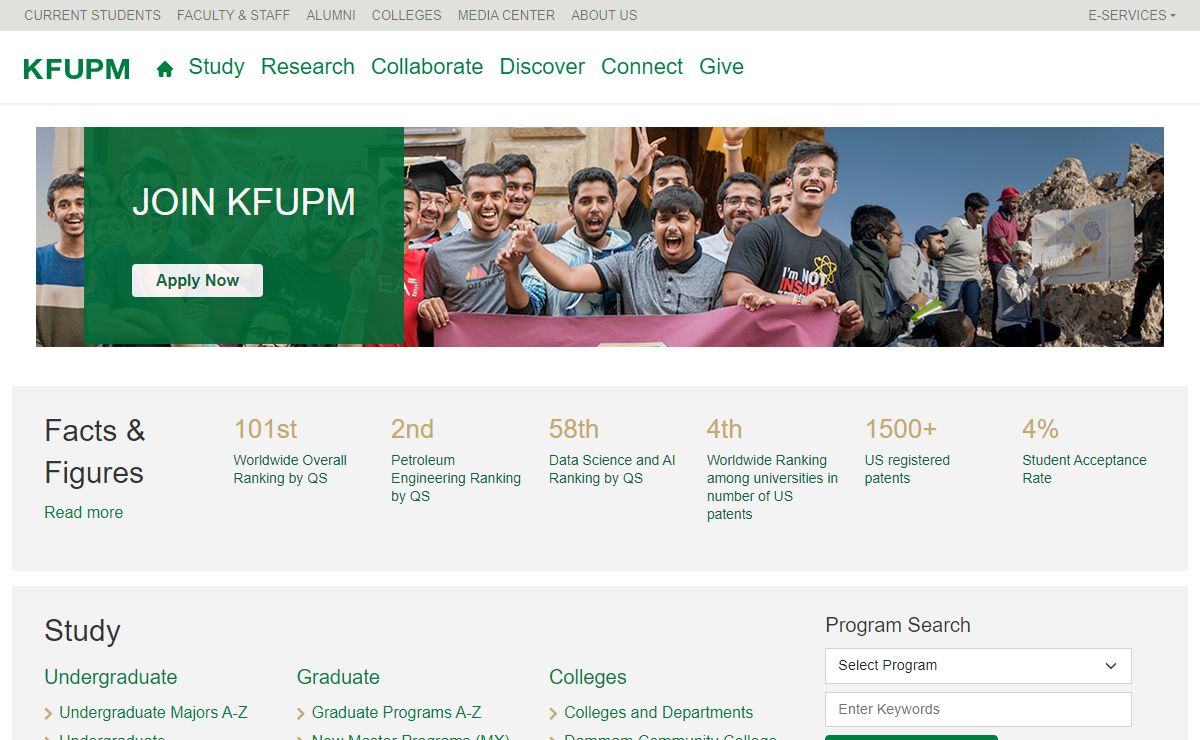The width and height of the screenshot is (1200, 740).
Task: Open the Faculty & Staff link
Action: click(x=233, y=15)
